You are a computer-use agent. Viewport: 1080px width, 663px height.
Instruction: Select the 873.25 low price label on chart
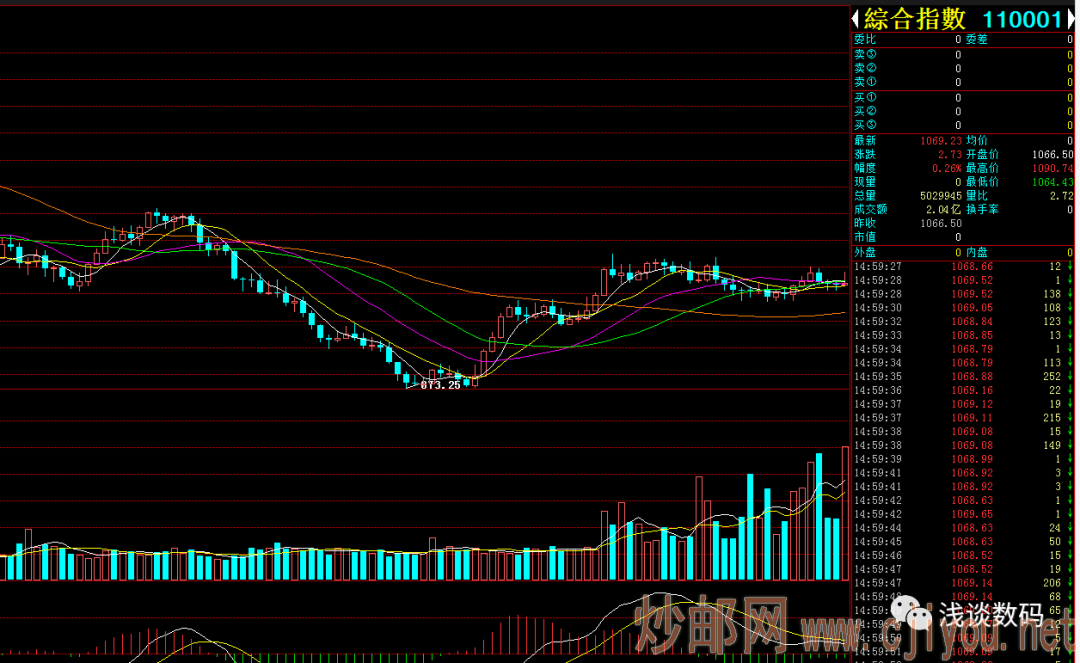point(440,385)
